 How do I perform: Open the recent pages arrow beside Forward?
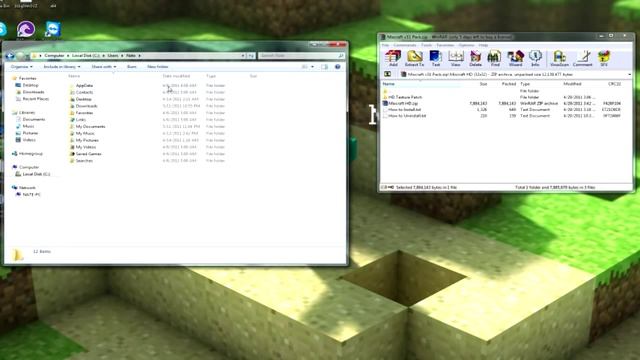(x=28, y=56)
